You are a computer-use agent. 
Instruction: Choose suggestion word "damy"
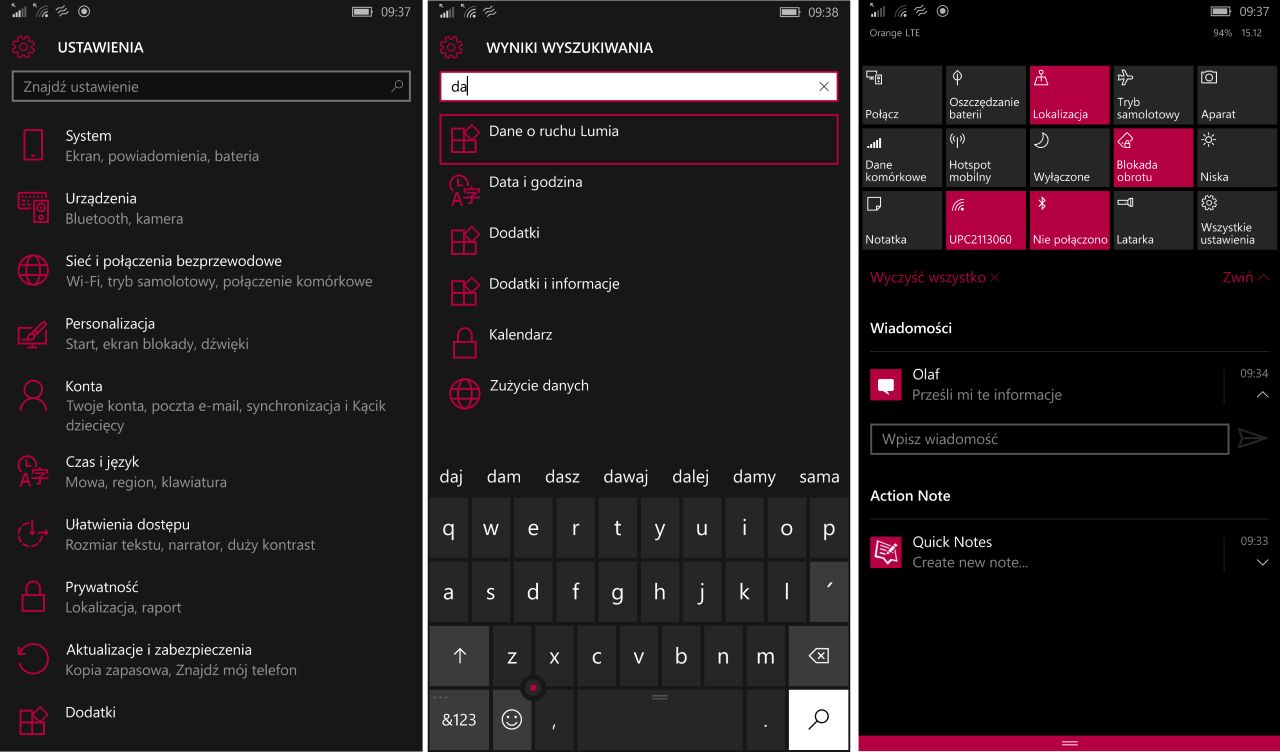tap(754, 477)
